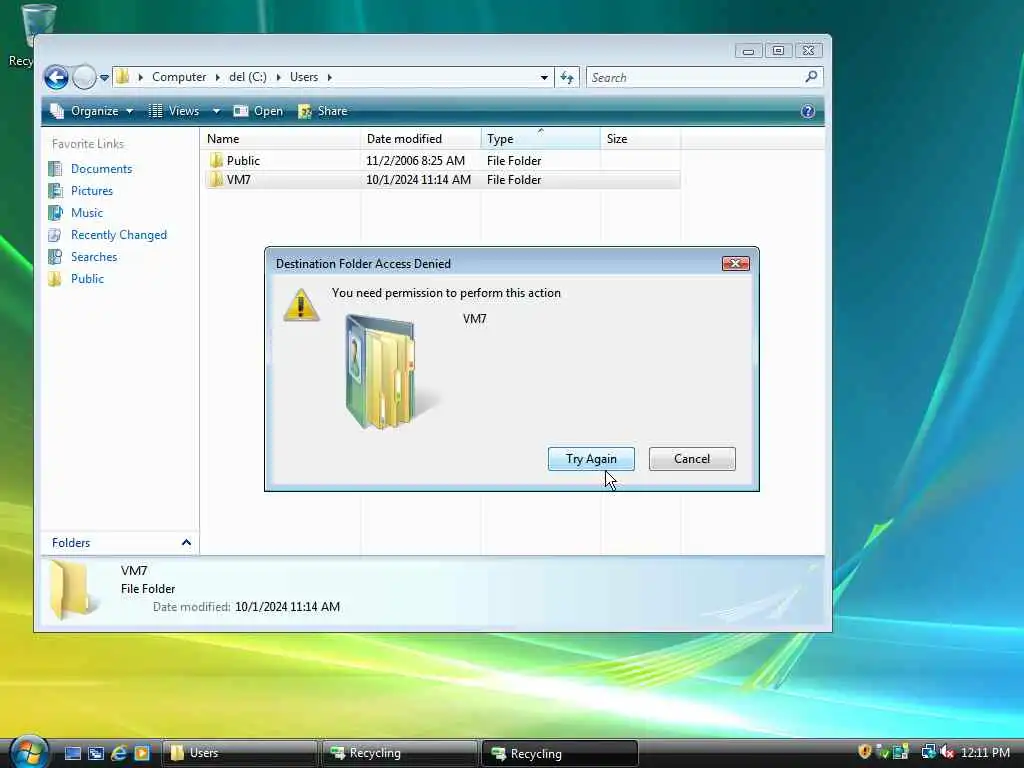Open the address bar history dropdown
Image resolution: width=1024 pixels, height=768 pixels.
click(544, 78)
